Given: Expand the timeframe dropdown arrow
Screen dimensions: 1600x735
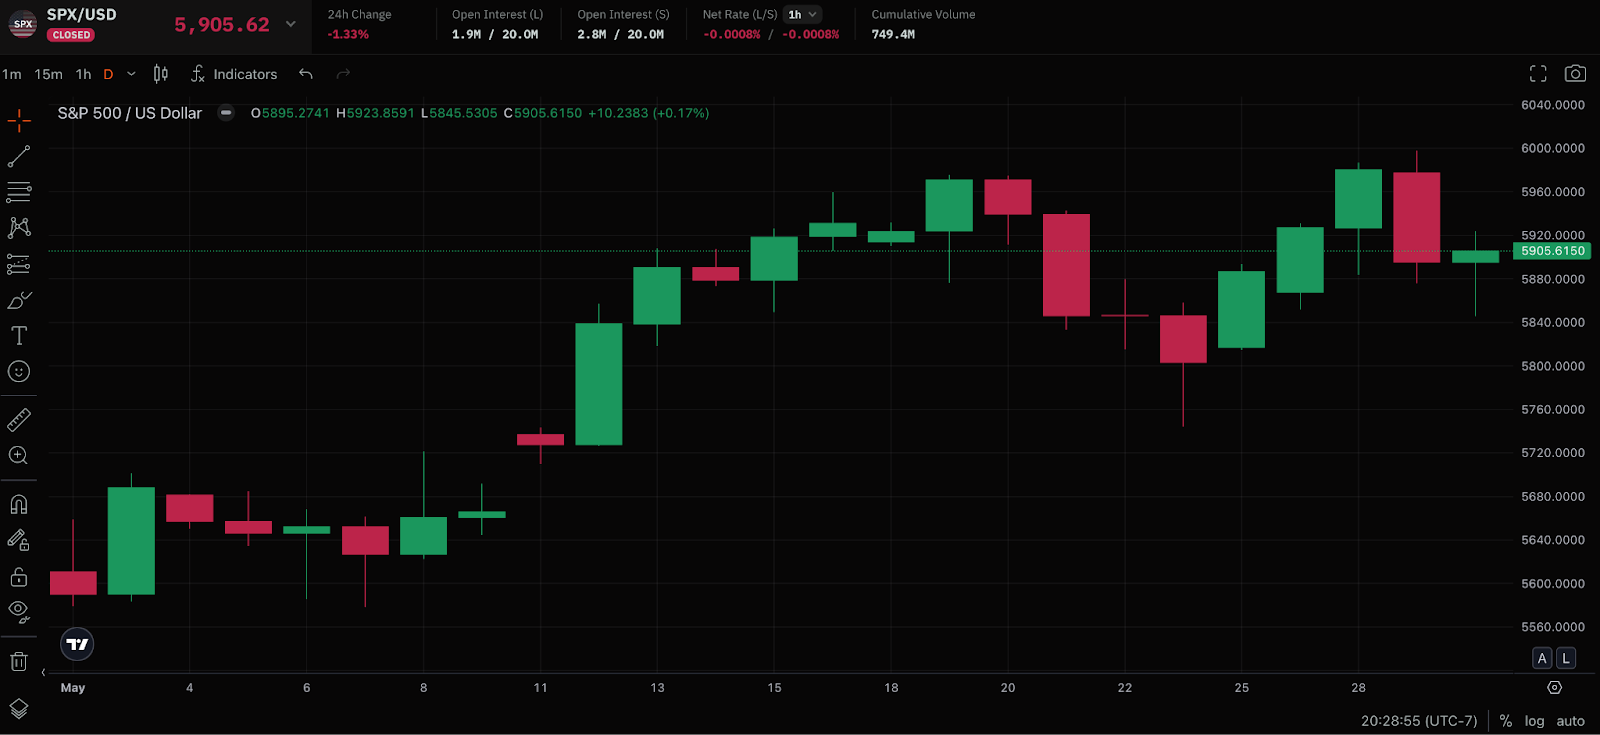Looking at the screenshot, I should point(131,74).
